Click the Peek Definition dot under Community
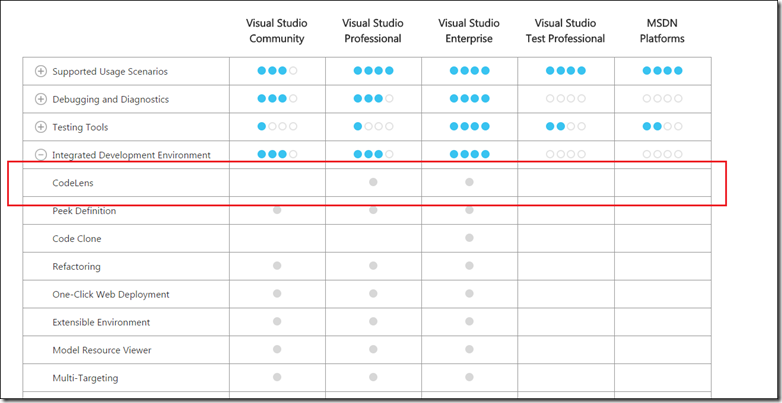 click(277, 210)
